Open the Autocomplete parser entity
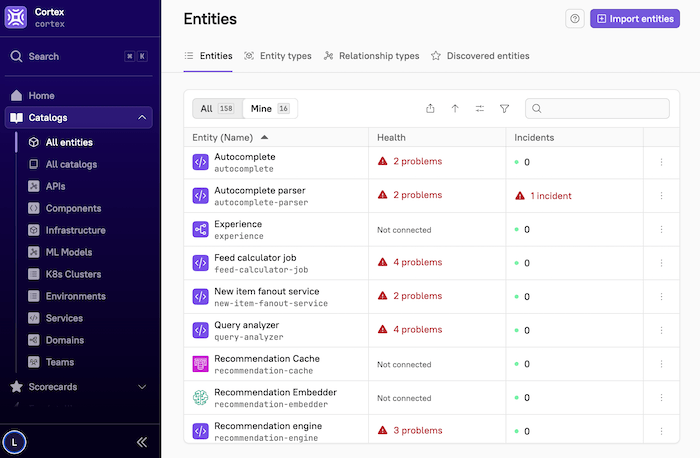 260,191
